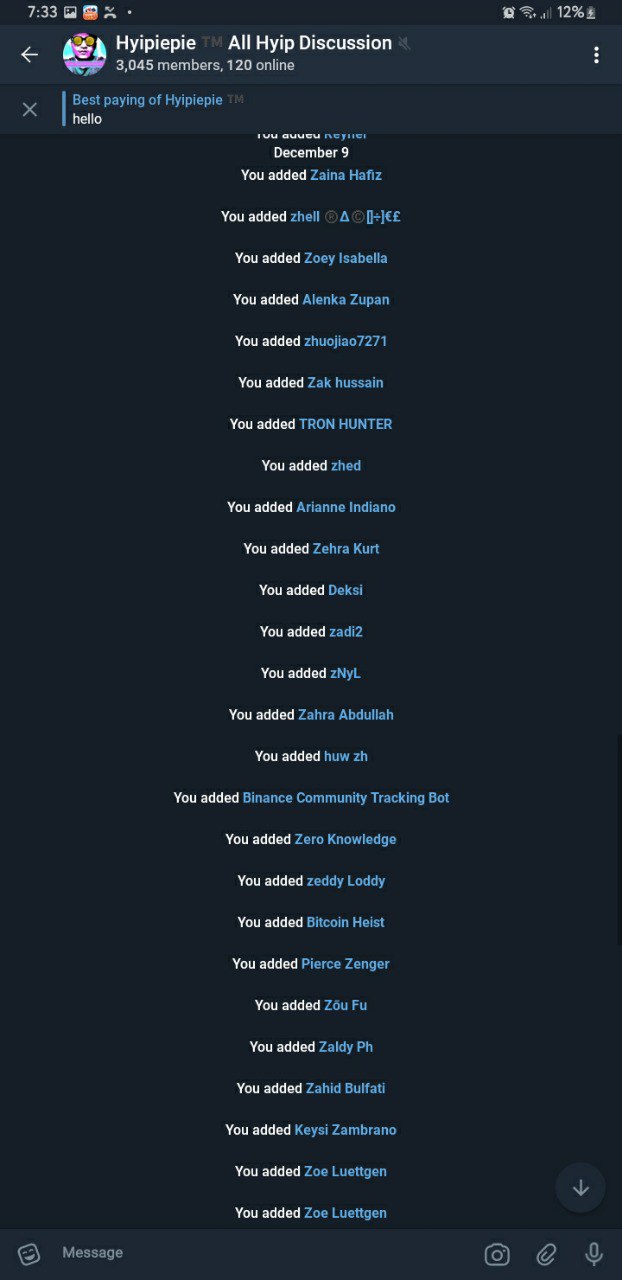Screen dimensions: 622x1280
Task: Open the three-dot options menu
Action: pos(596,55)
